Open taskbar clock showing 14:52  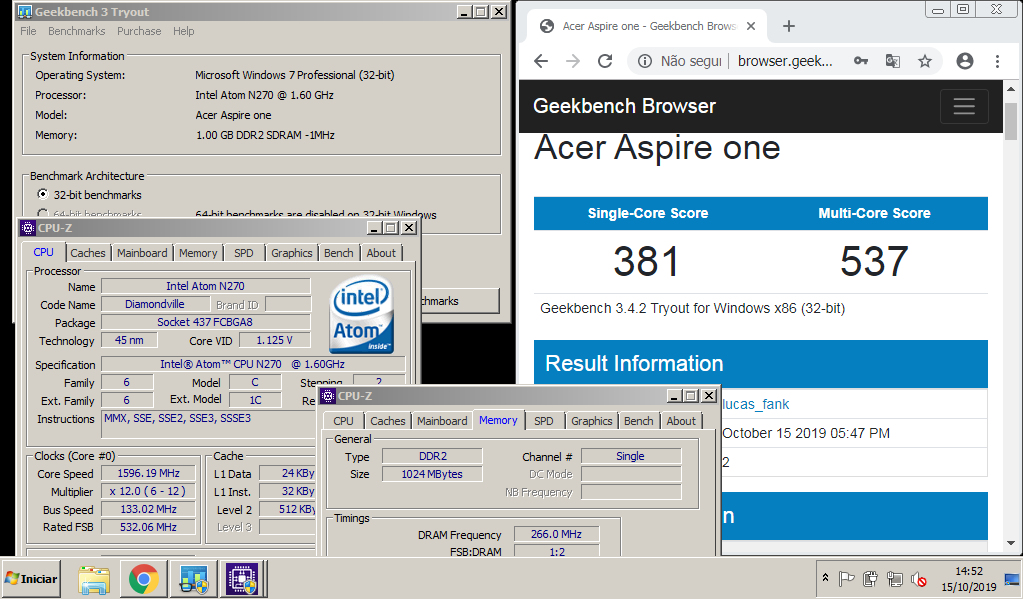(969, 579)
